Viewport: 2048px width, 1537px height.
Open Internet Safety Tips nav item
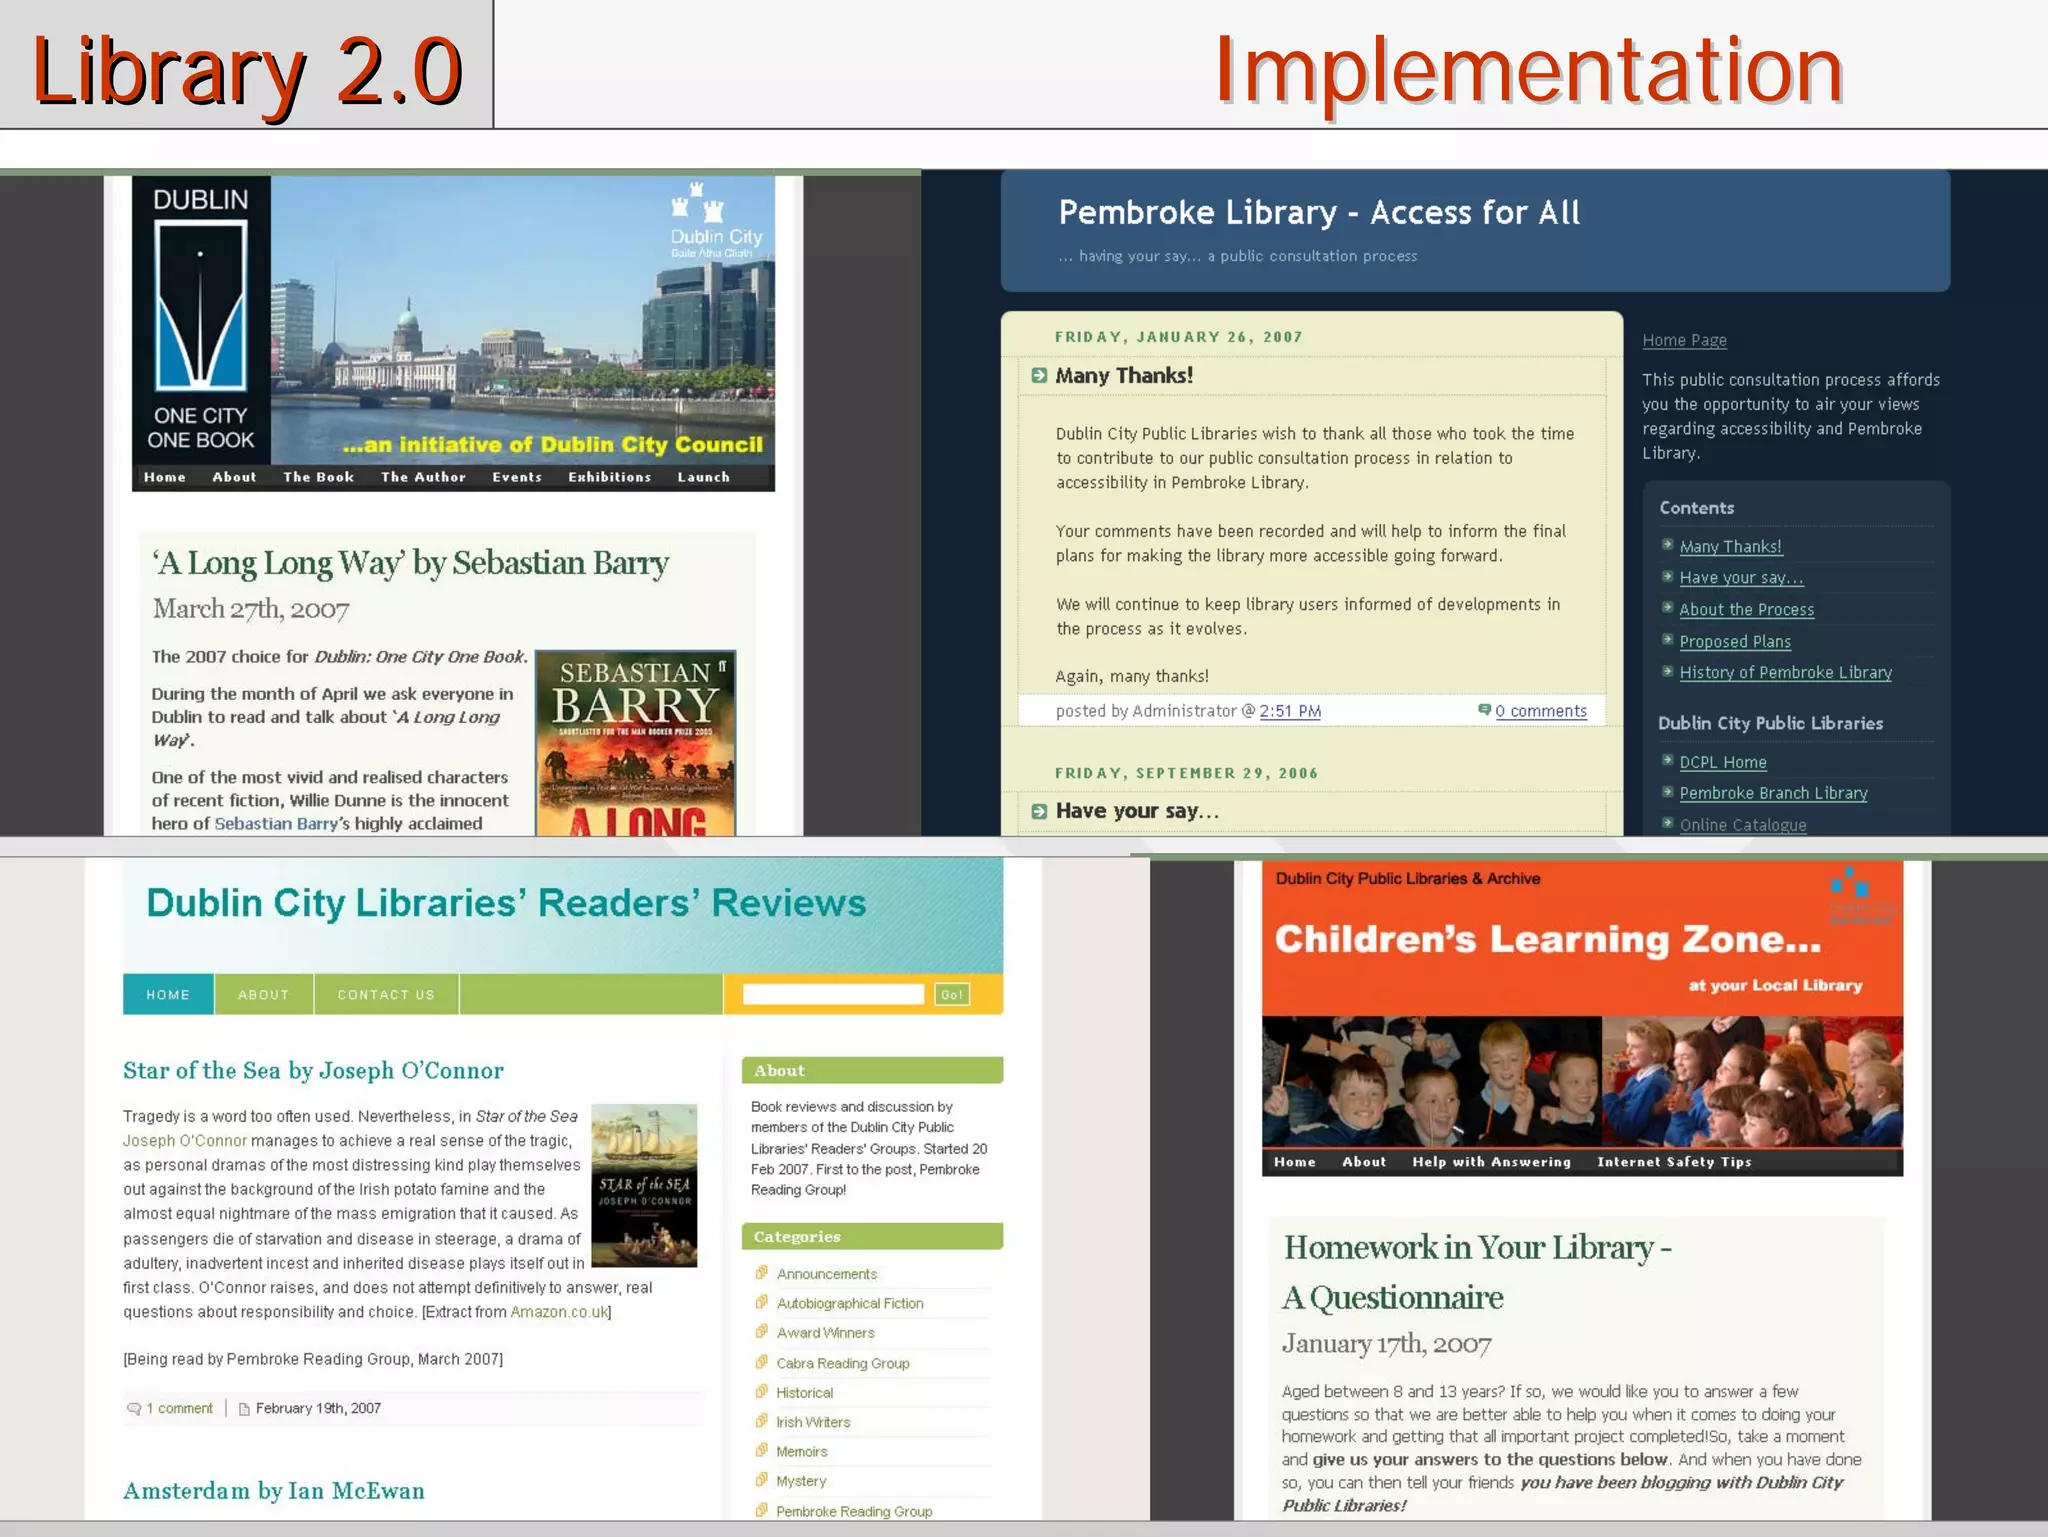(x=1675, y=1162)
